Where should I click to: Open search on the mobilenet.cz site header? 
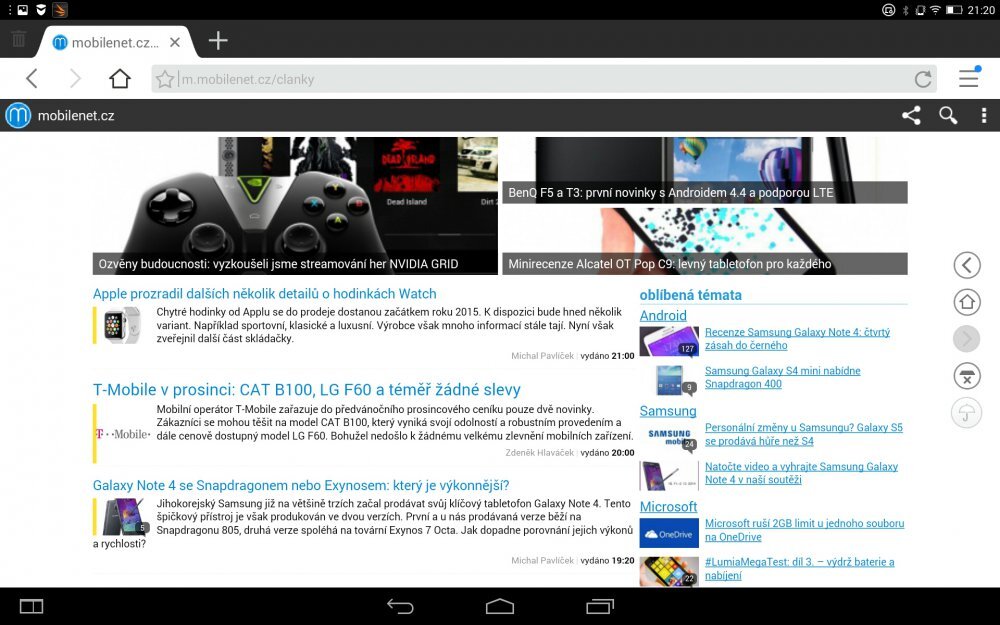point(947,115)
